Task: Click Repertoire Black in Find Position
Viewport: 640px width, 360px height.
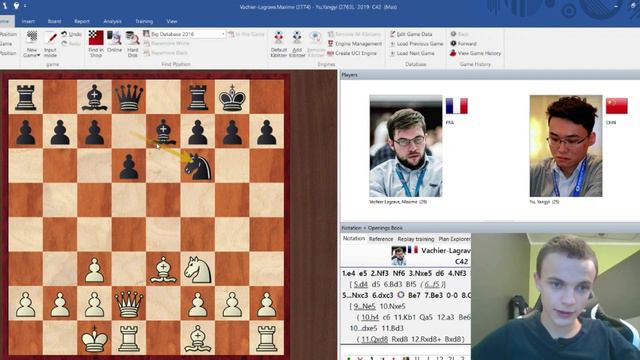Action: [x=165, y=53]
